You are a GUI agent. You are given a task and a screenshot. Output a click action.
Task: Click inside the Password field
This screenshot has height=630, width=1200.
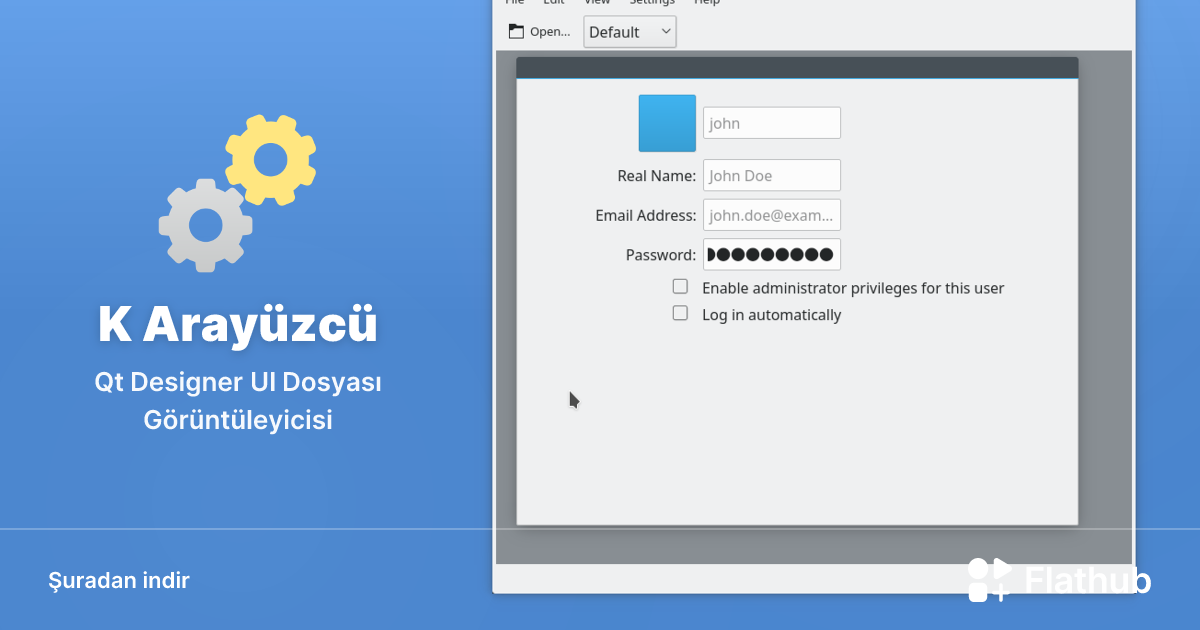(x=771, y=254)
